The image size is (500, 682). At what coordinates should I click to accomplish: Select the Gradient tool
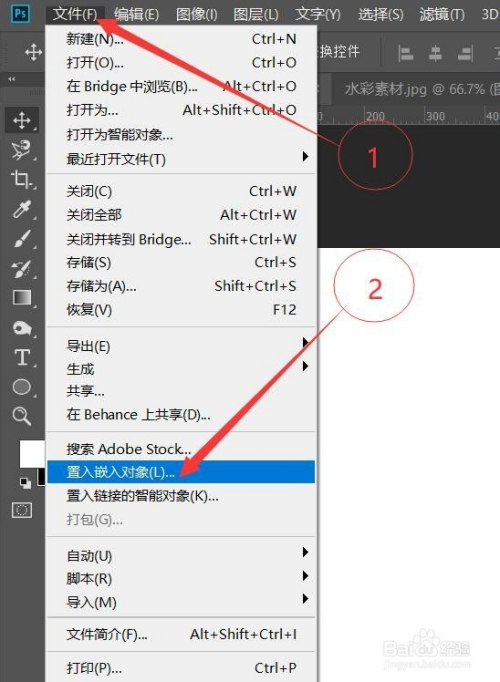pos(22,298)
